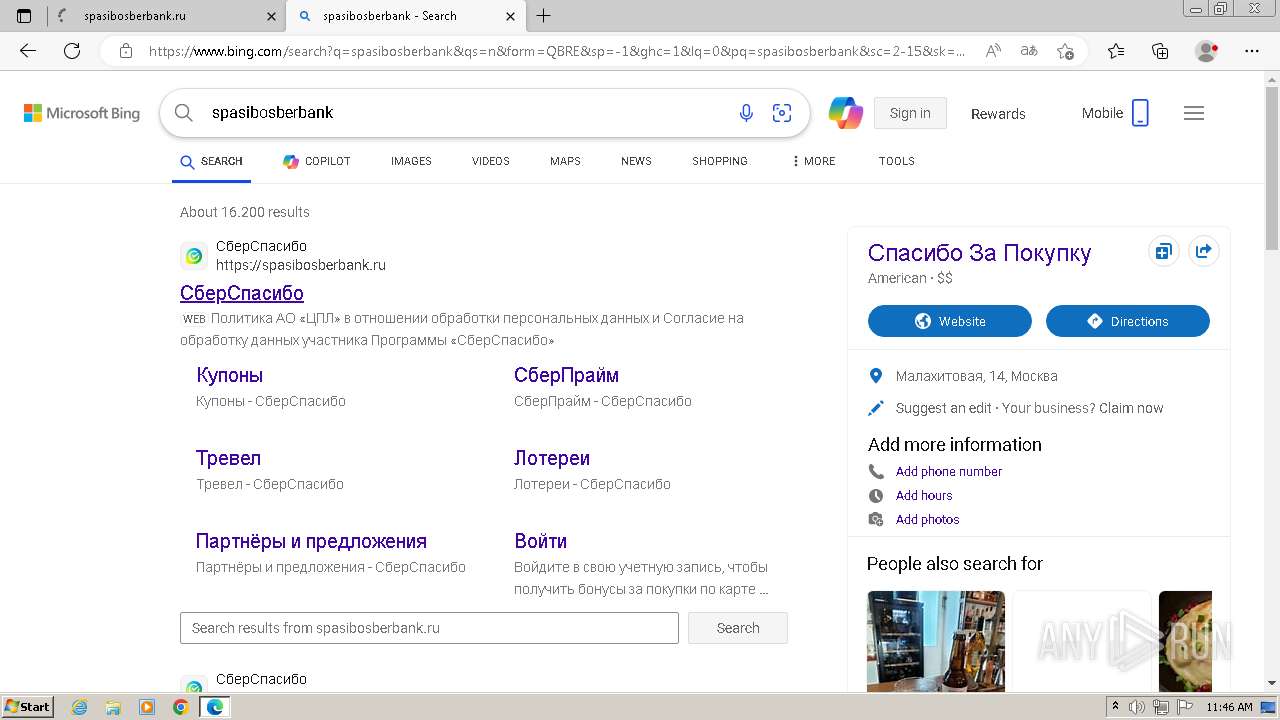This screenshot has height=720, width=1280.
Task: Open the Collections icon in the toolbar
Action: tap(1160, 51)
